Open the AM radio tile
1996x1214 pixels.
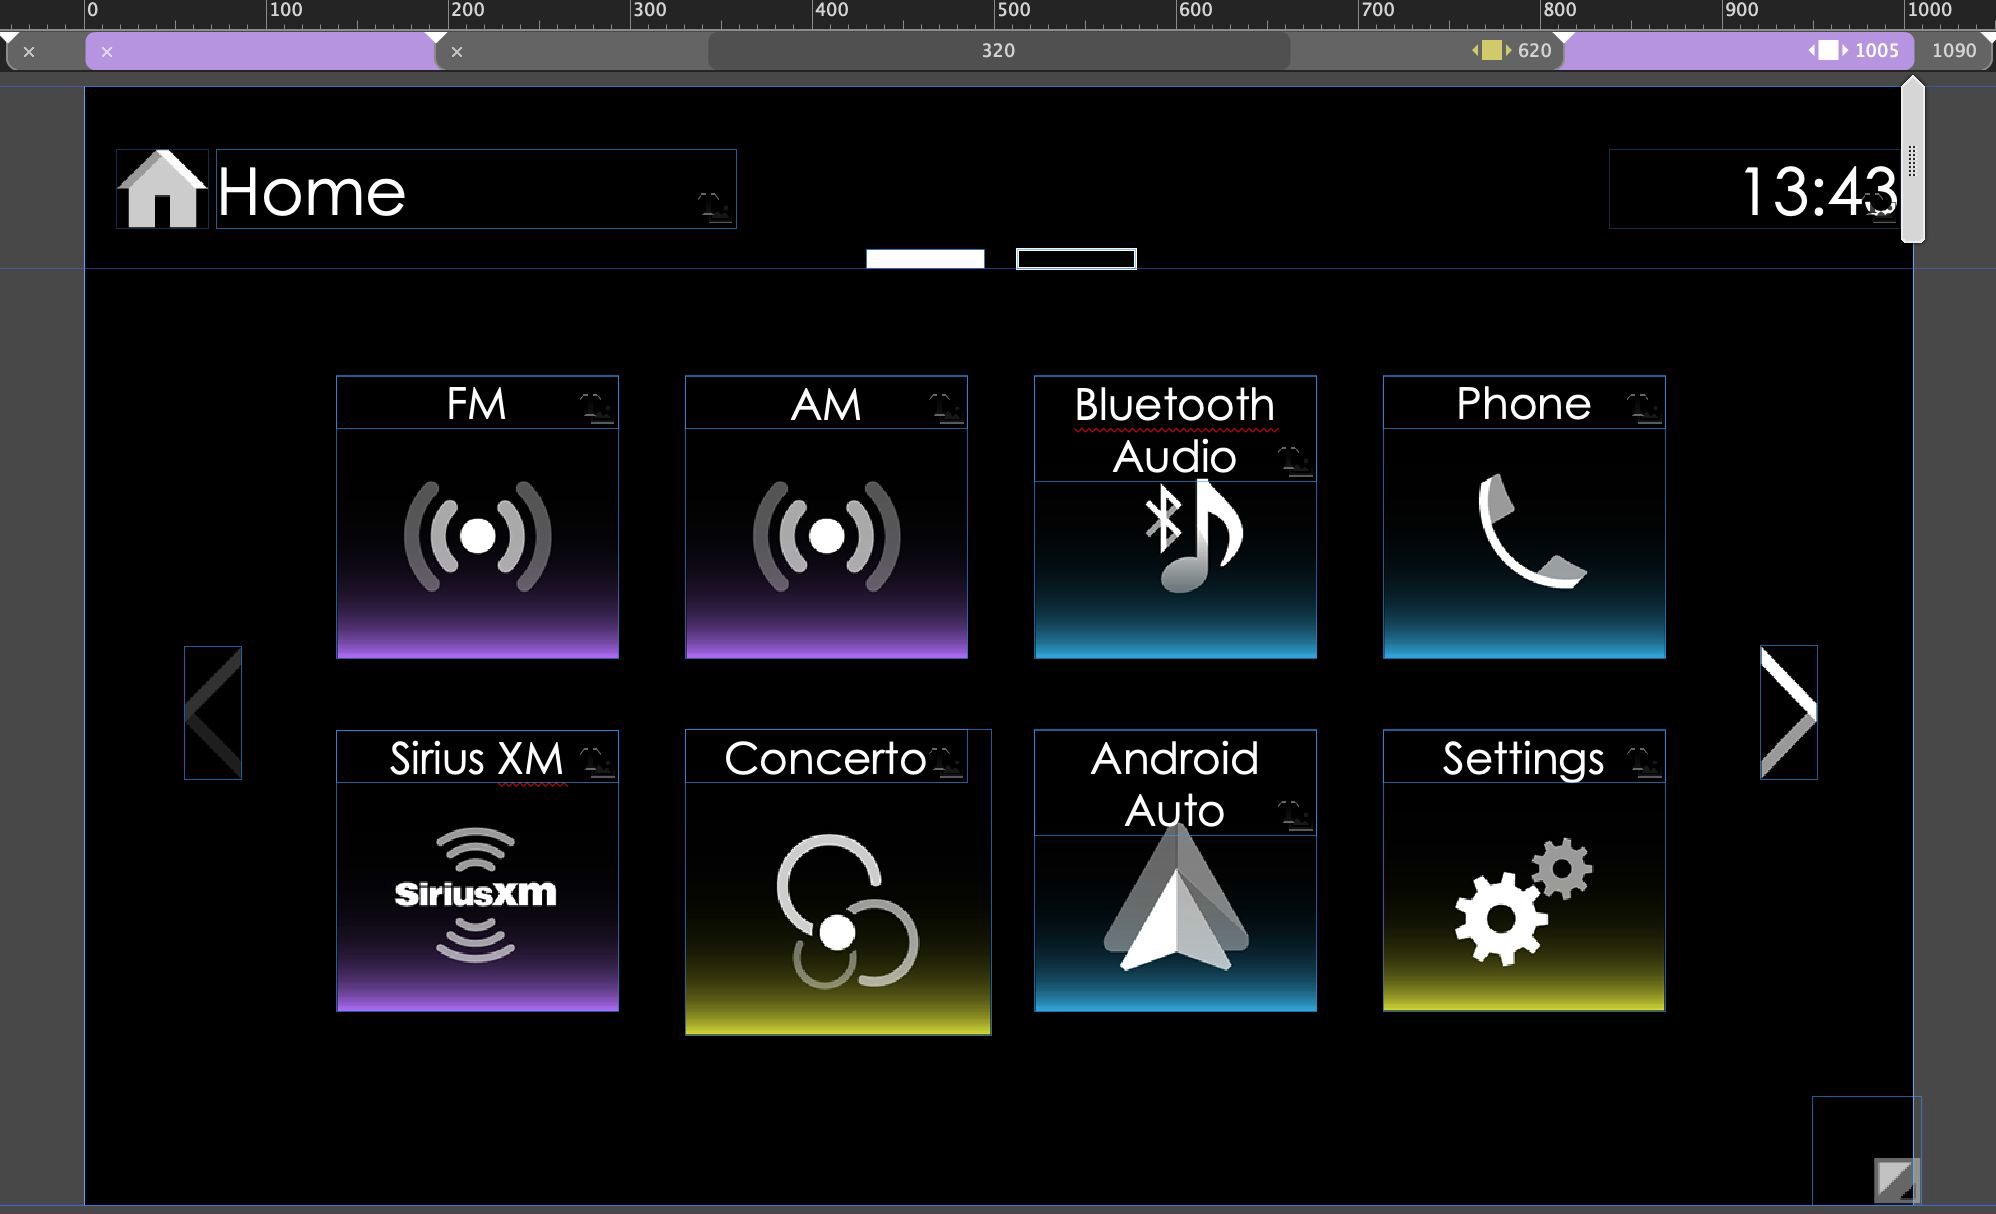[826, 537]
